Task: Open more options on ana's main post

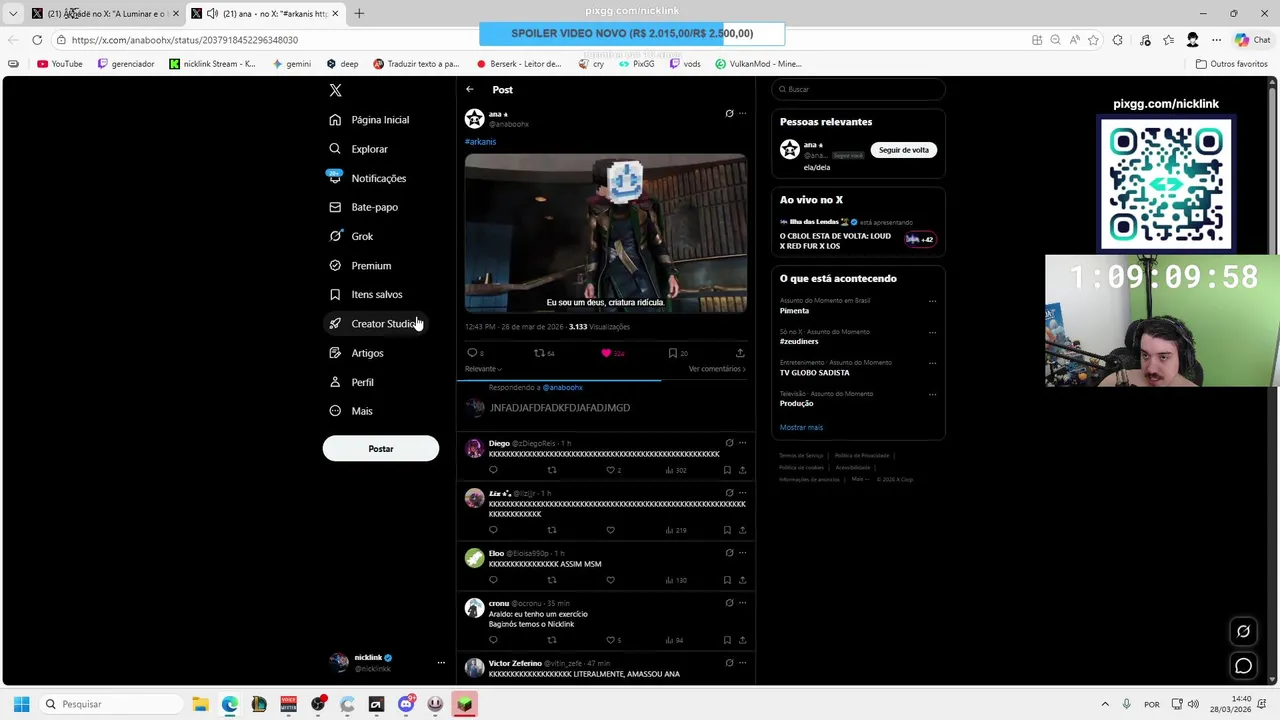Action: pos(742,114)
